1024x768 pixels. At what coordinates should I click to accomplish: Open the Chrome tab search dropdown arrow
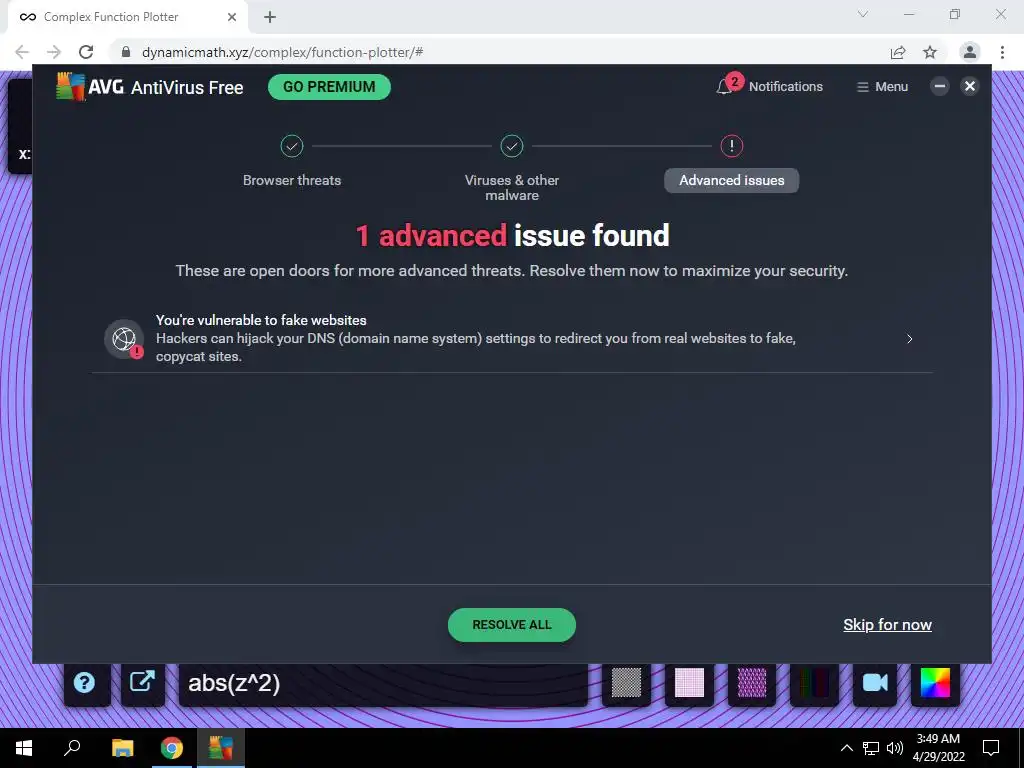pyautogui.click(x=863, y=14)
